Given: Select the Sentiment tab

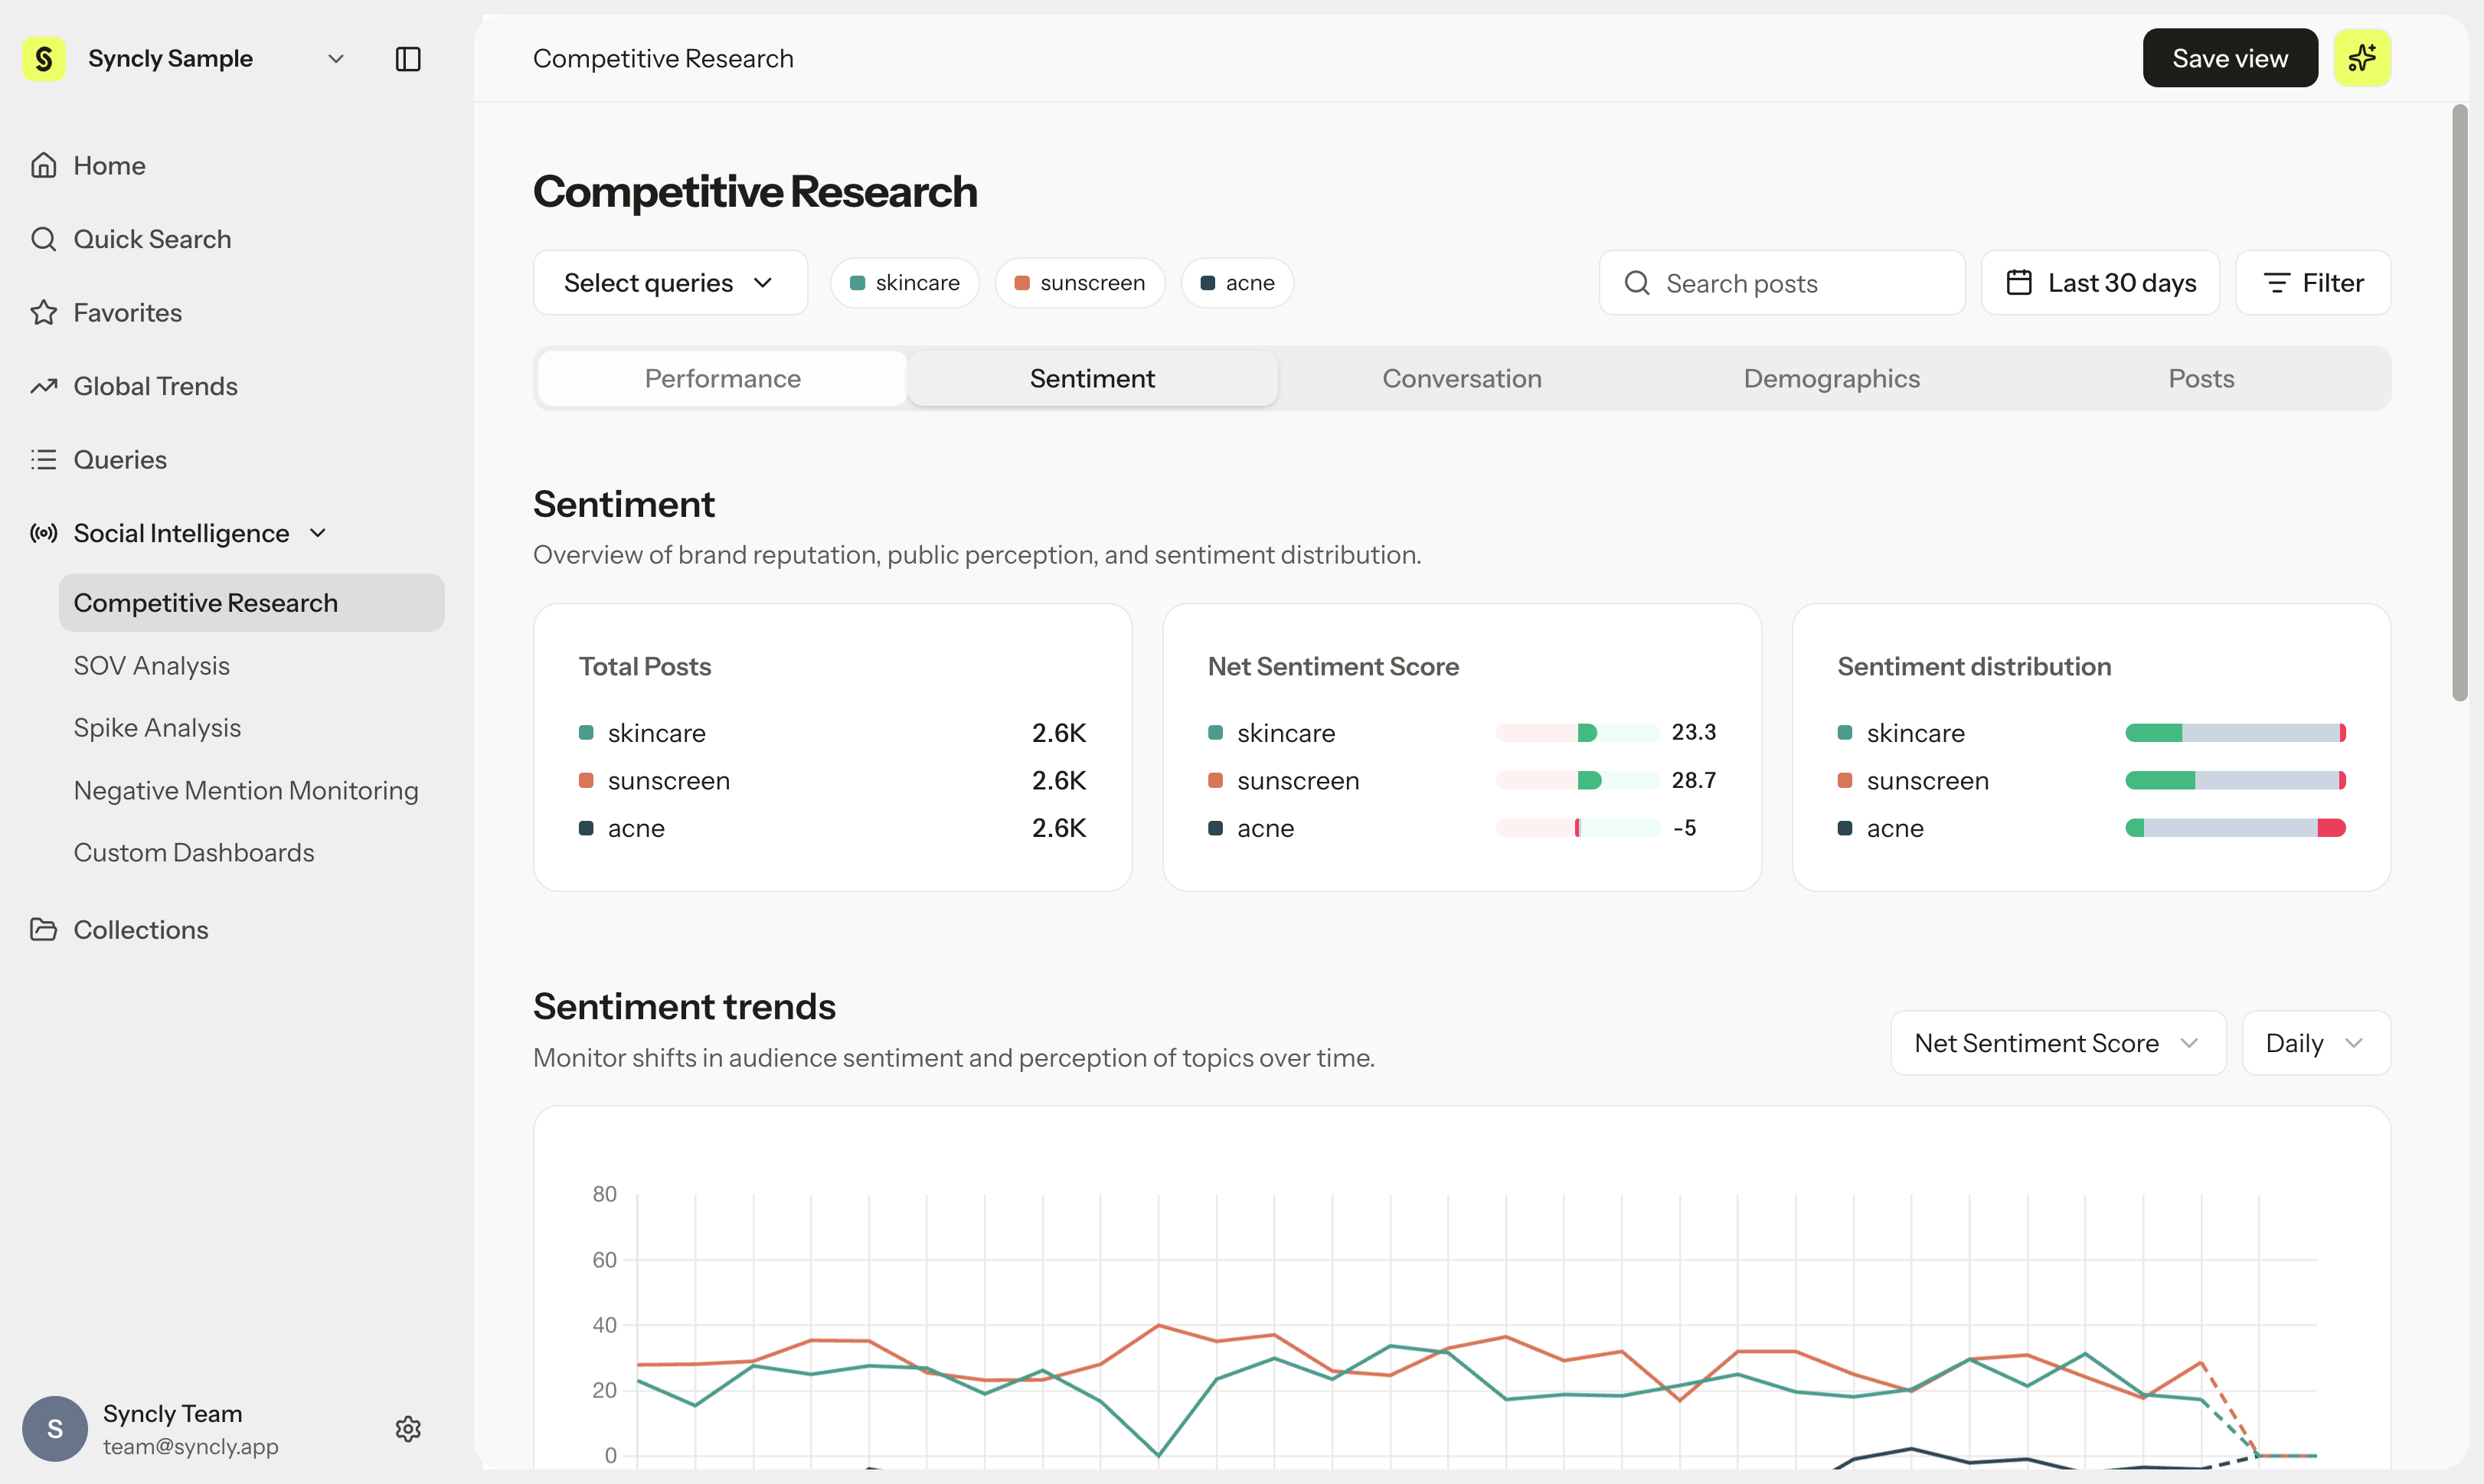Looking at the screenshot, I should 1092,378.
